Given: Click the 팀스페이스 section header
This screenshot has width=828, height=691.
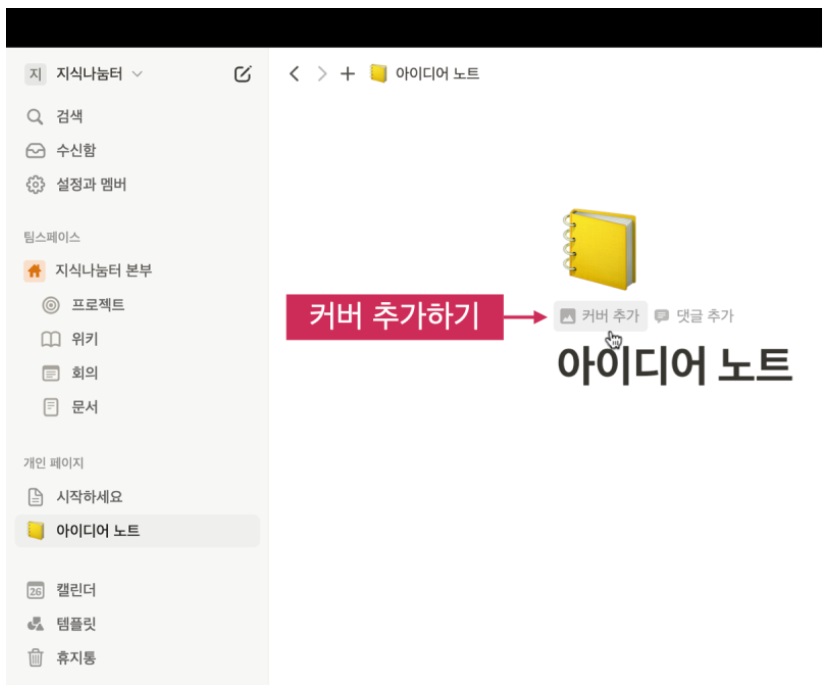Looking at the screenshot, I should pyautogui.click(x=52, y=237).
